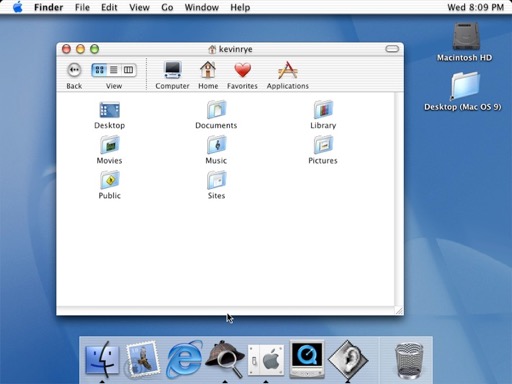Close the kevinrye window

(66, 49)
